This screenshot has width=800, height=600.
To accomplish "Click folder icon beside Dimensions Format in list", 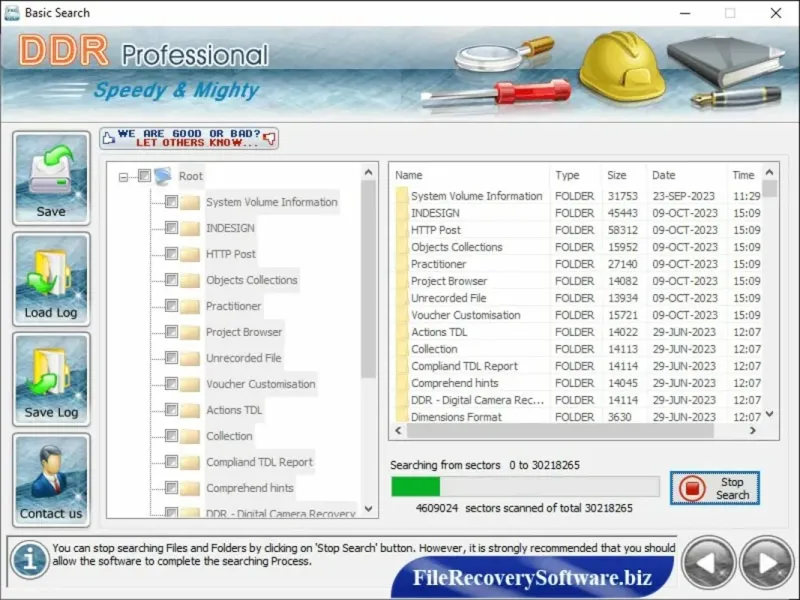I will click(402, 417).
